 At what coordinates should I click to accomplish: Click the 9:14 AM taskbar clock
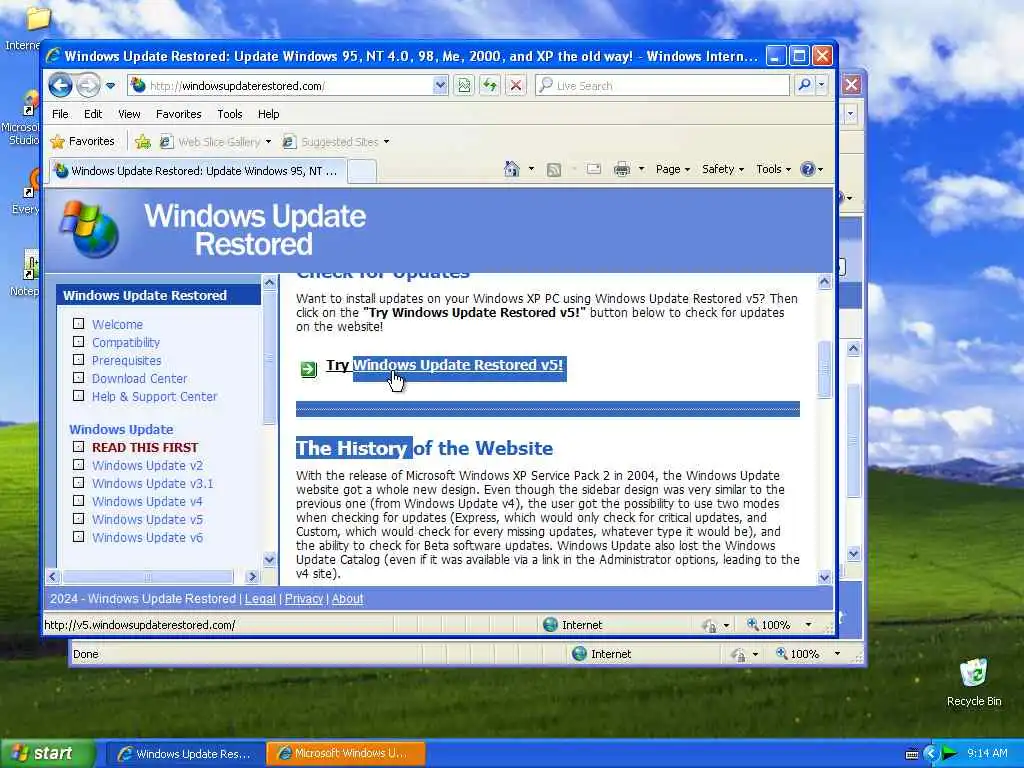(987, 754)
